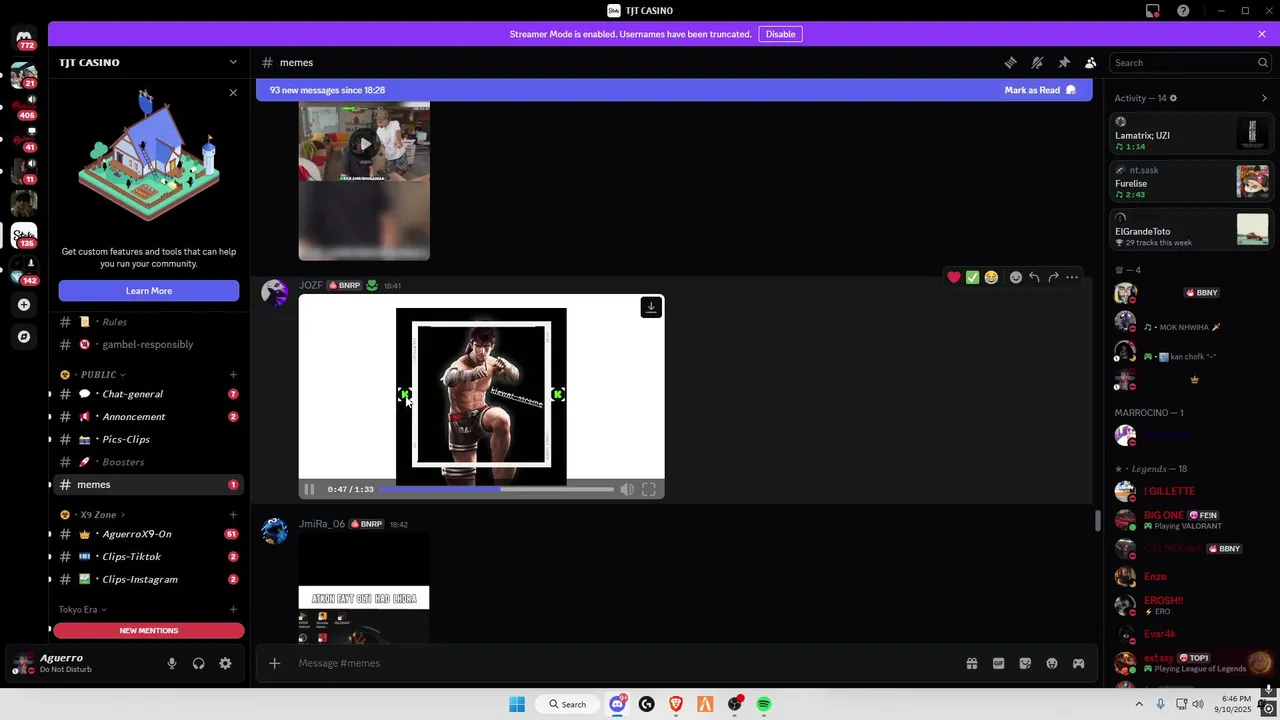Image resolution: width=1280 pixels, height=720 pixels.
Task: Collapse the X9 Zone category
Action: coord(97,514)
